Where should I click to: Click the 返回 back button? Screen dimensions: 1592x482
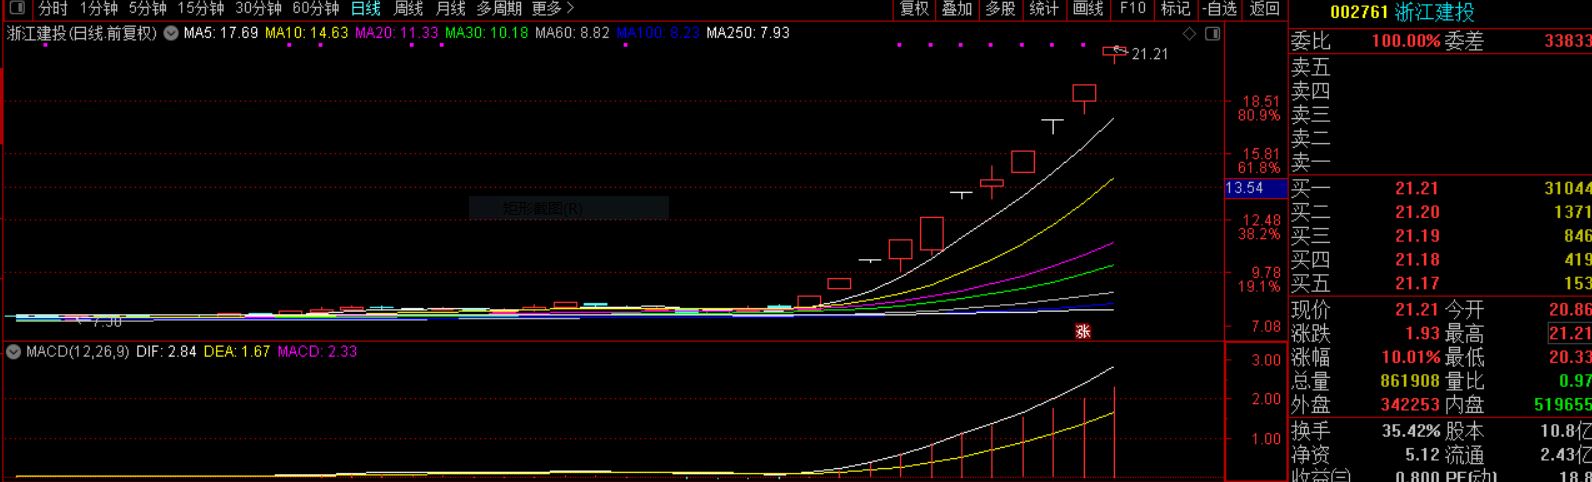click(x=1264, y=9)
